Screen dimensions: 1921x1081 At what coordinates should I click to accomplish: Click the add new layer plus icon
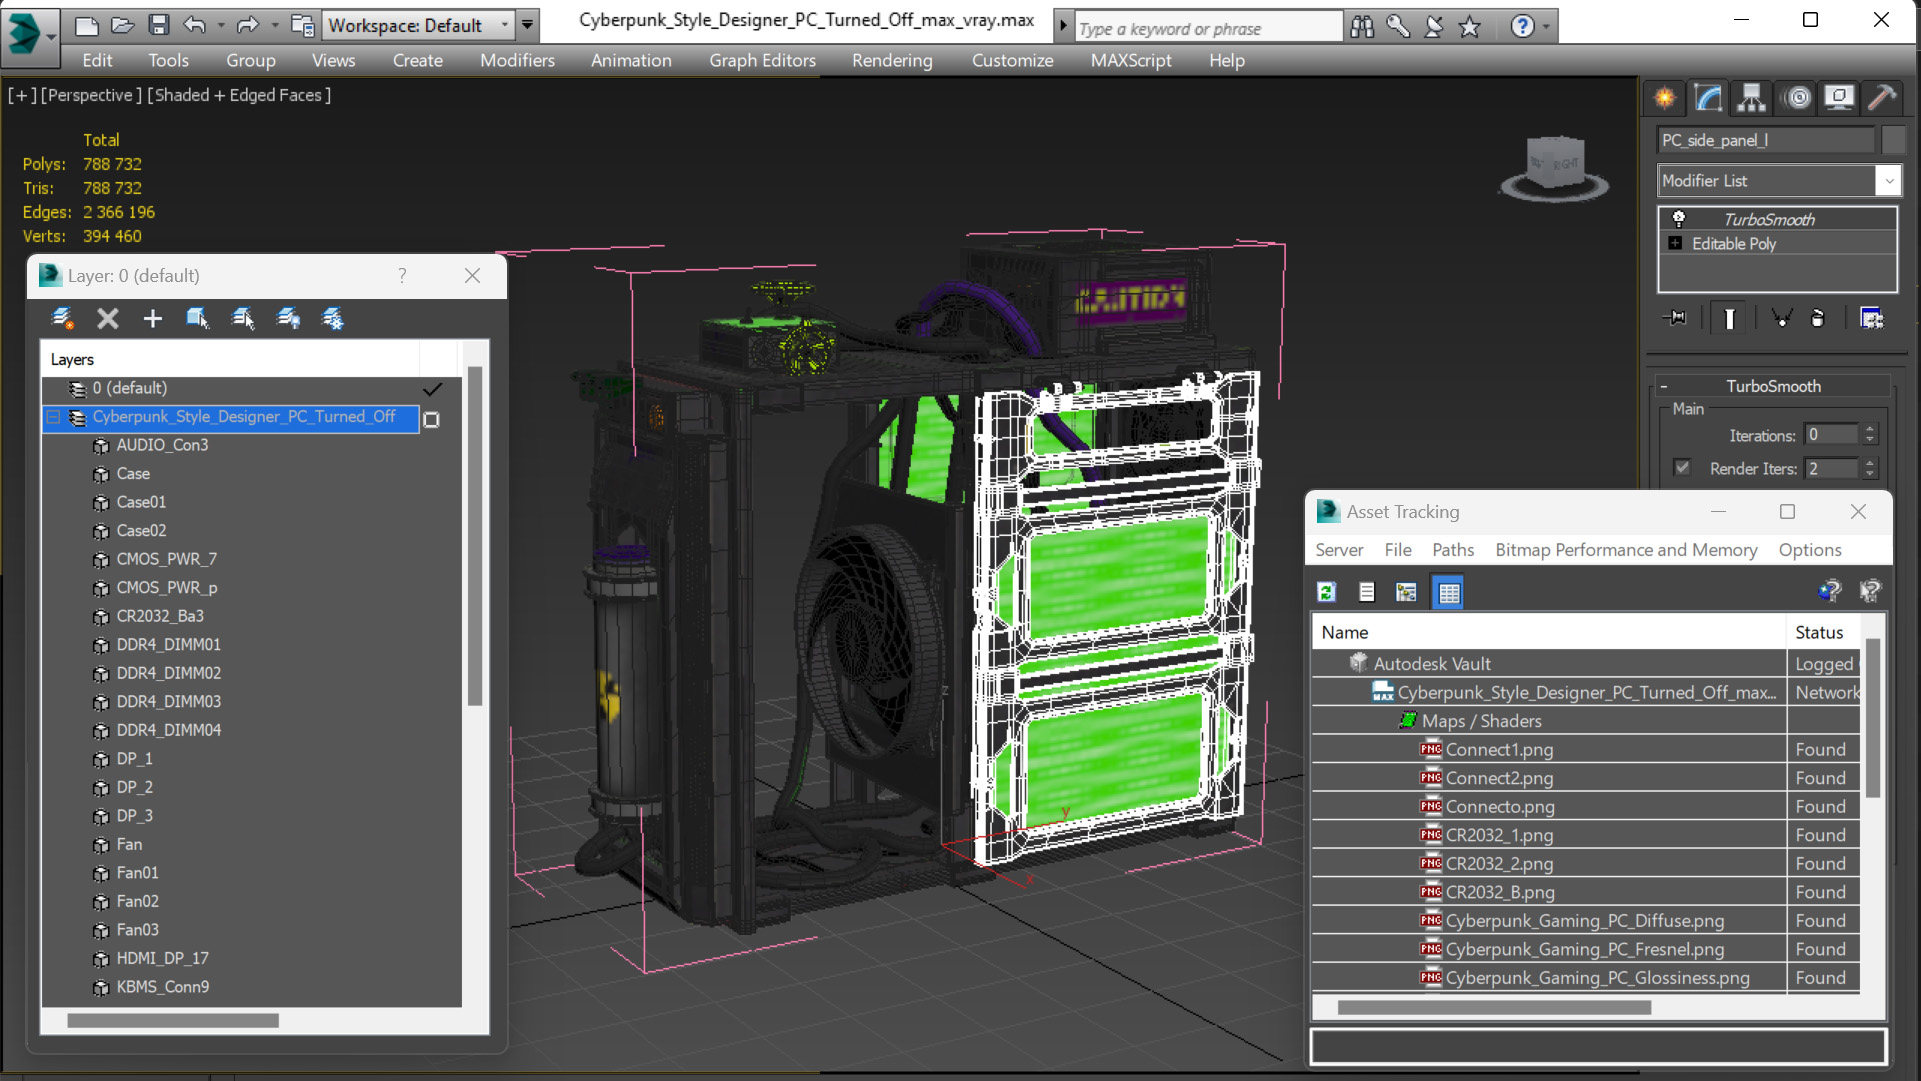152,319
